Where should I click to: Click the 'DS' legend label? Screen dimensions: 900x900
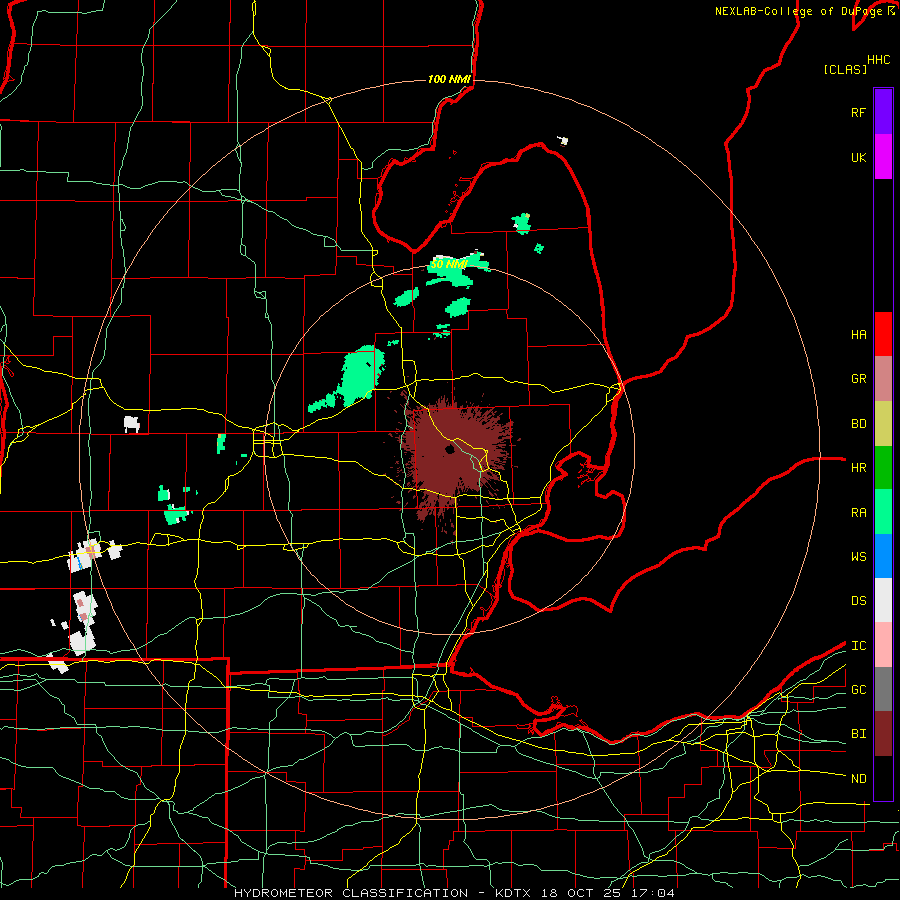click(x=858, y=601)
